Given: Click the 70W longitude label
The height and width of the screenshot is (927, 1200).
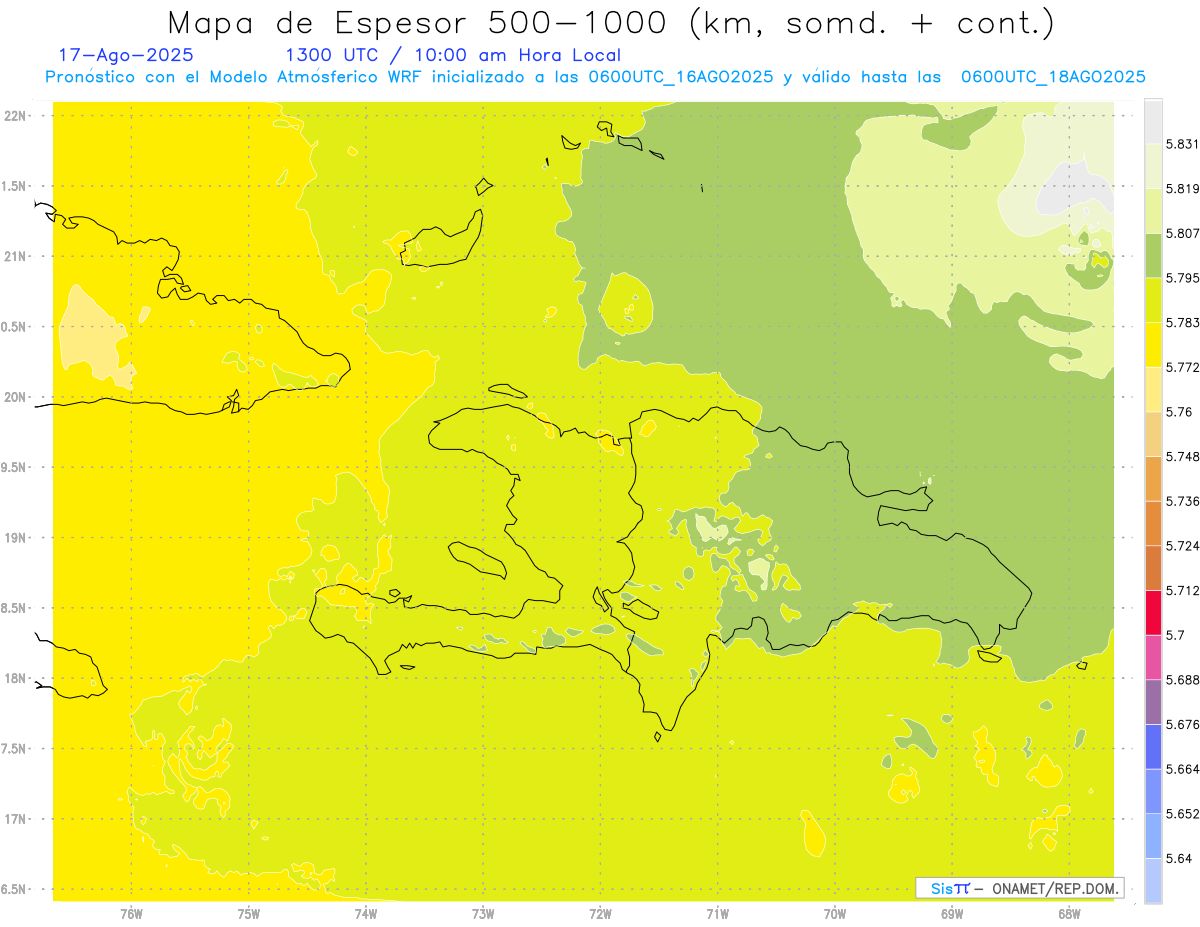Looking at the screenshot, I should [835, 913].
